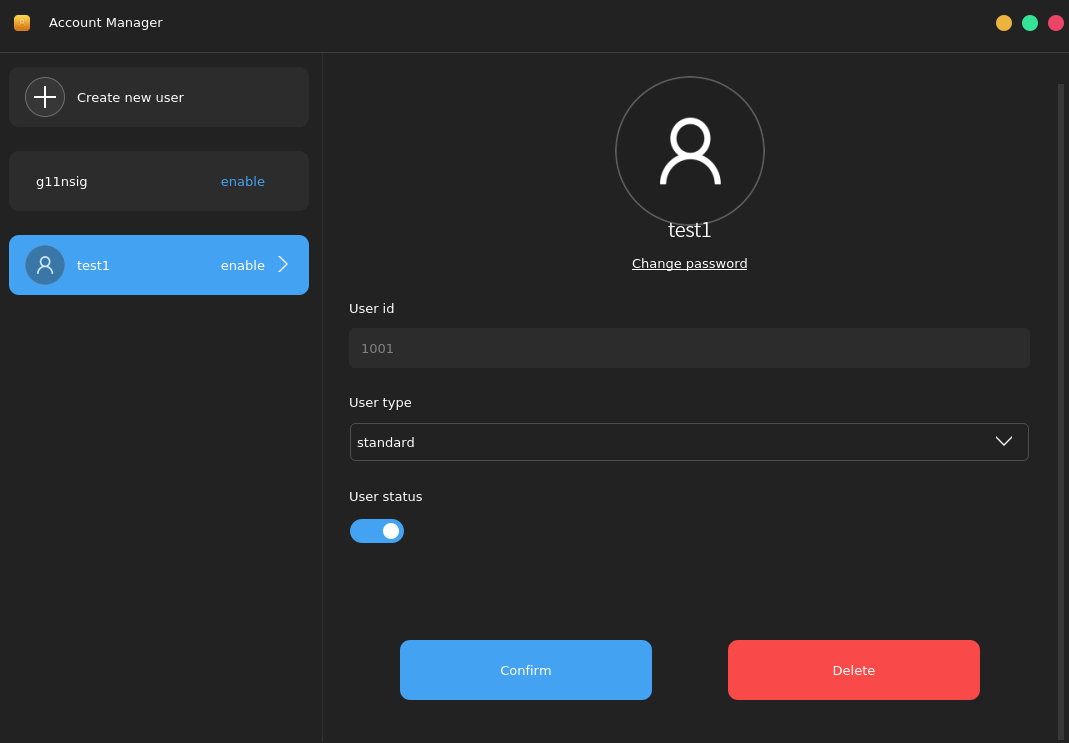Click the chevron arrow on the test1 row
1069x743 pixels.
click(x=283, y=264)
